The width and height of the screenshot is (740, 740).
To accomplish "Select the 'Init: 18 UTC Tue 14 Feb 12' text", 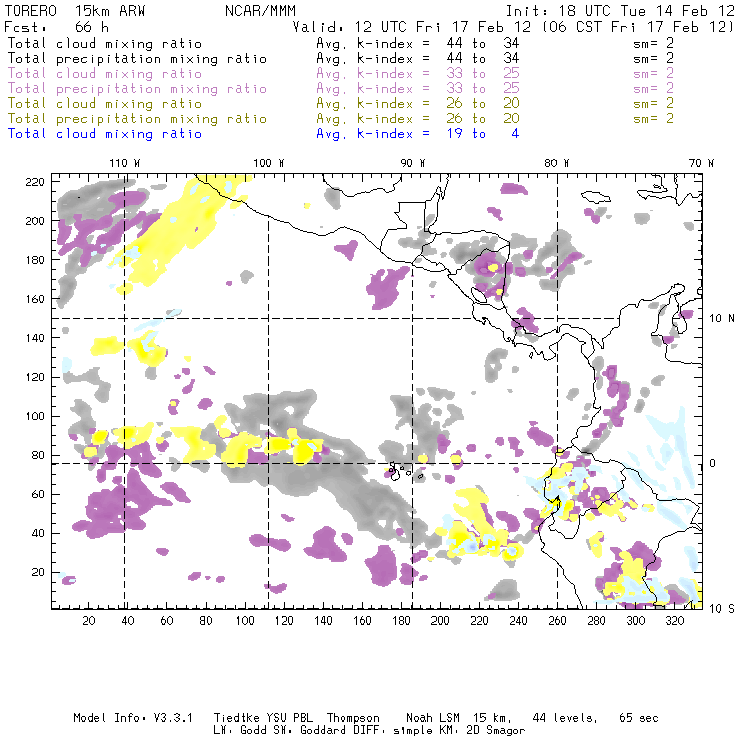I will point(620,10).
